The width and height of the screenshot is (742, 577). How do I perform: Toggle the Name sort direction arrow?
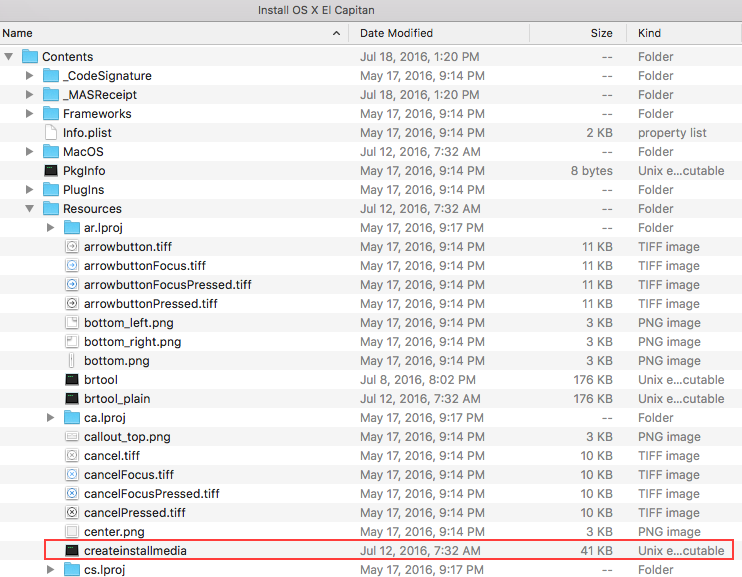click(336, 33)
